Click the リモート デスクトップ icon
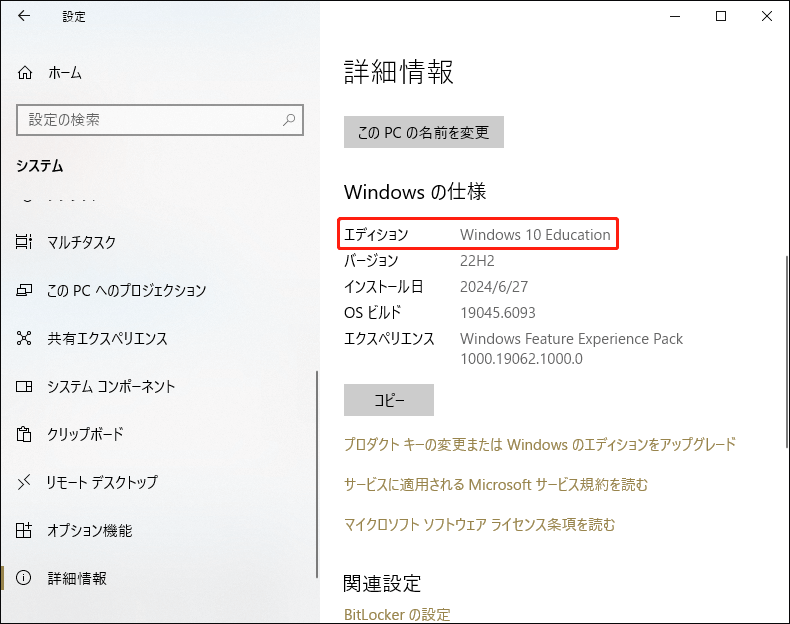 tap(24, 482)
